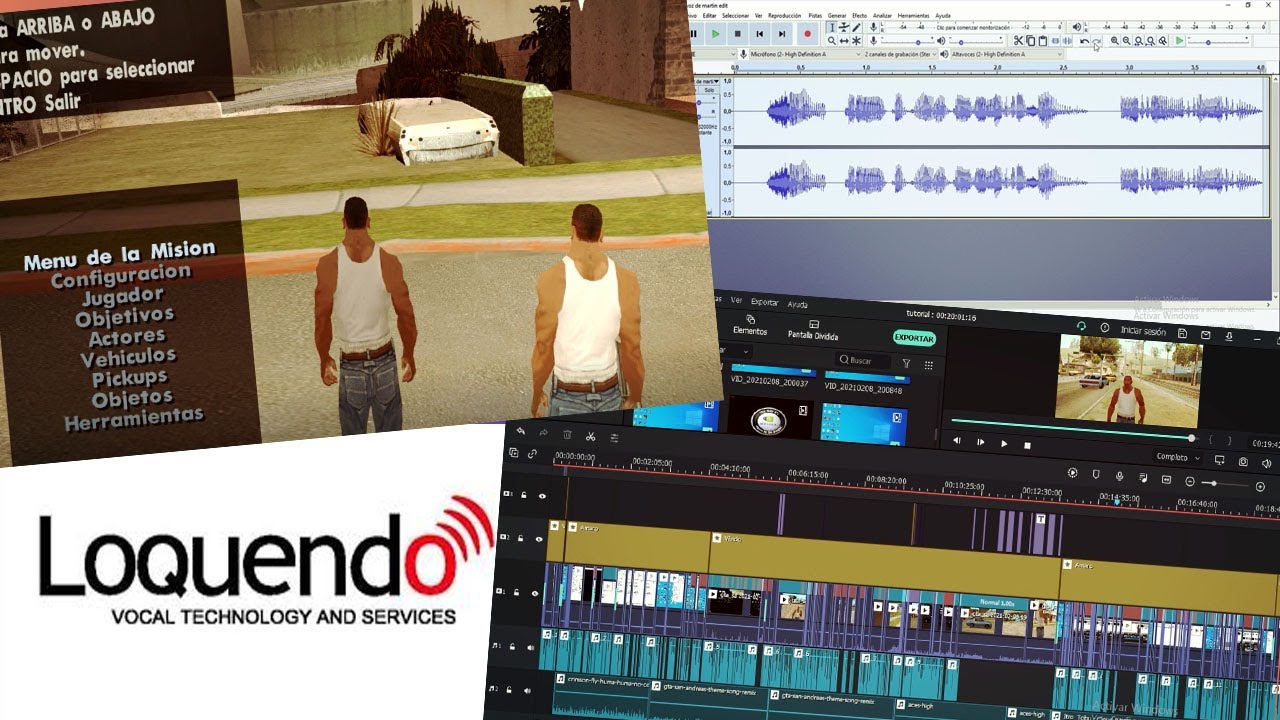The image size is (1280, 720).
Task: Click the Filmora preview progress slider handle
Action: coord(1191,438)
